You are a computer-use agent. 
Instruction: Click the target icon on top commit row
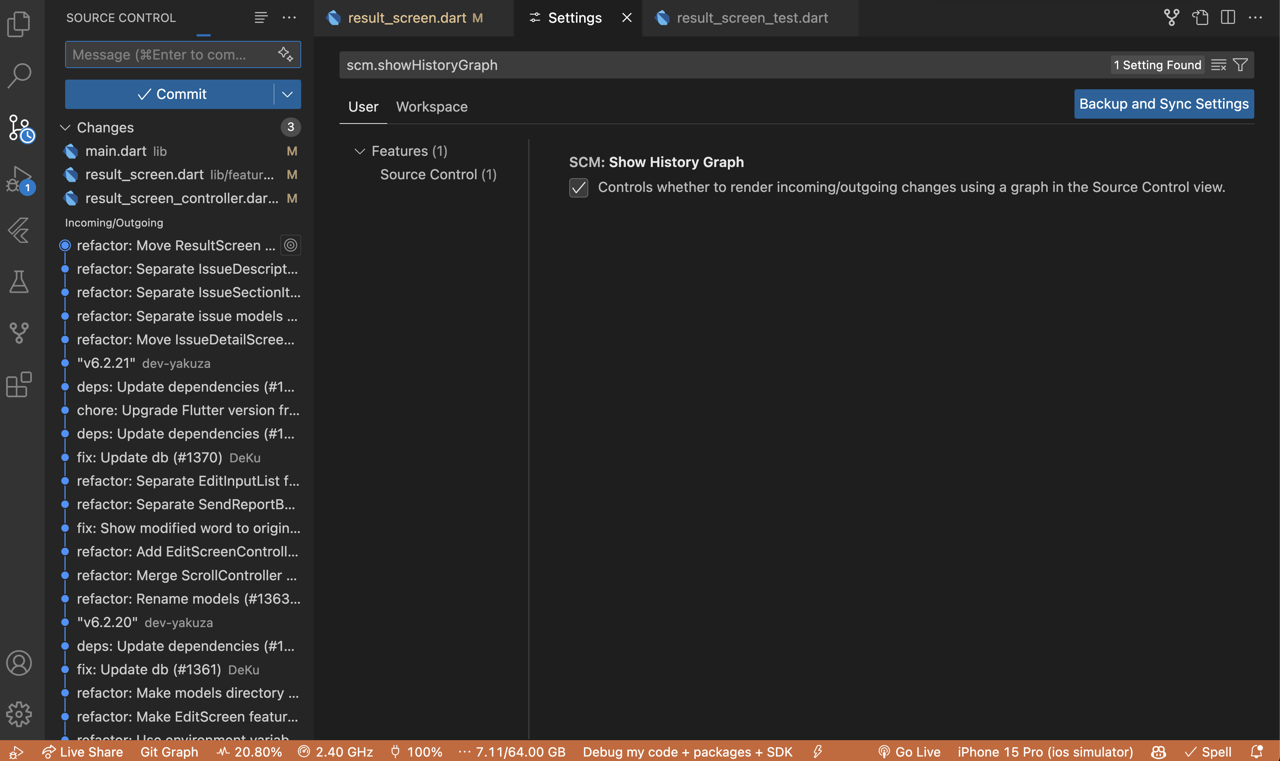pos(290,245)
